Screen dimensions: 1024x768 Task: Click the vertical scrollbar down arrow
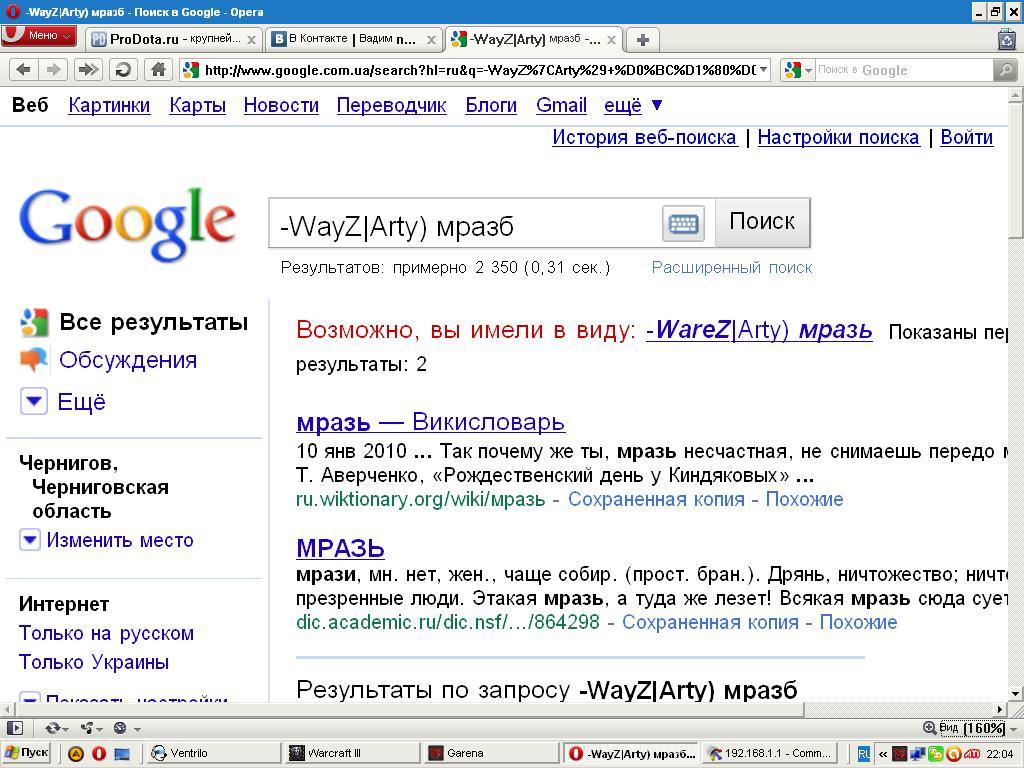click(x=1016, y=694)
